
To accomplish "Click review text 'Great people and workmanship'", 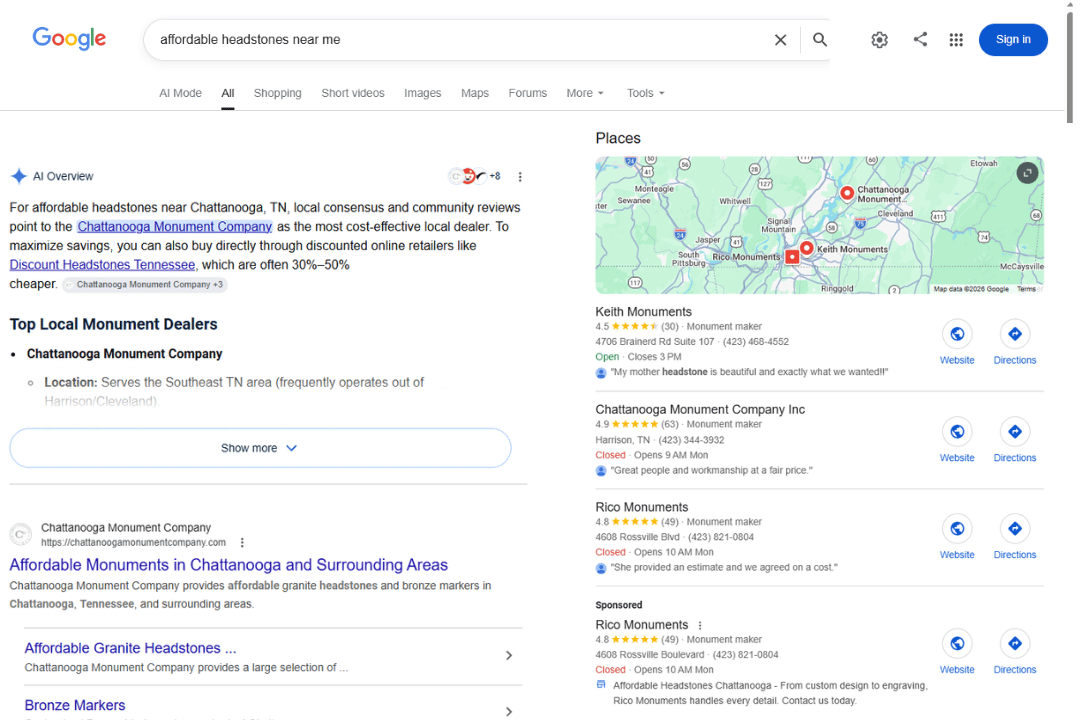I will tap(712, 471).
